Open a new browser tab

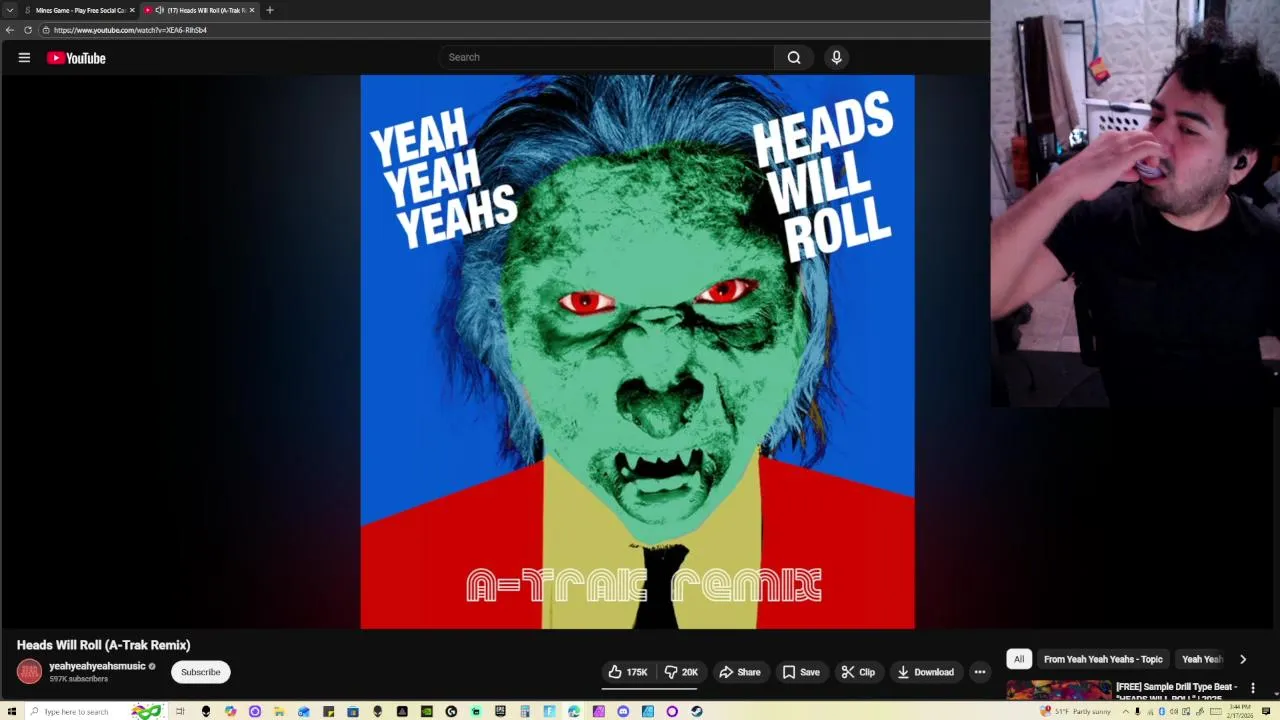pyautogui.click(x=270, y=10)
